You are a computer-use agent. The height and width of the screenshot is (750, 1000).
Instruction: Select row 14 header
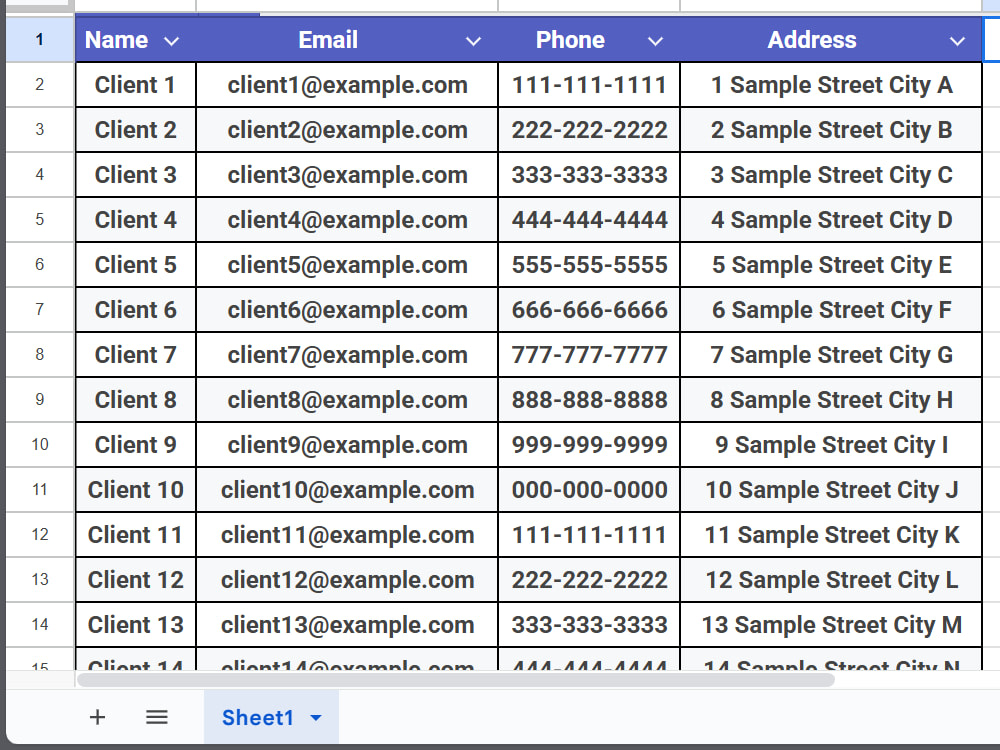[40, 624]
